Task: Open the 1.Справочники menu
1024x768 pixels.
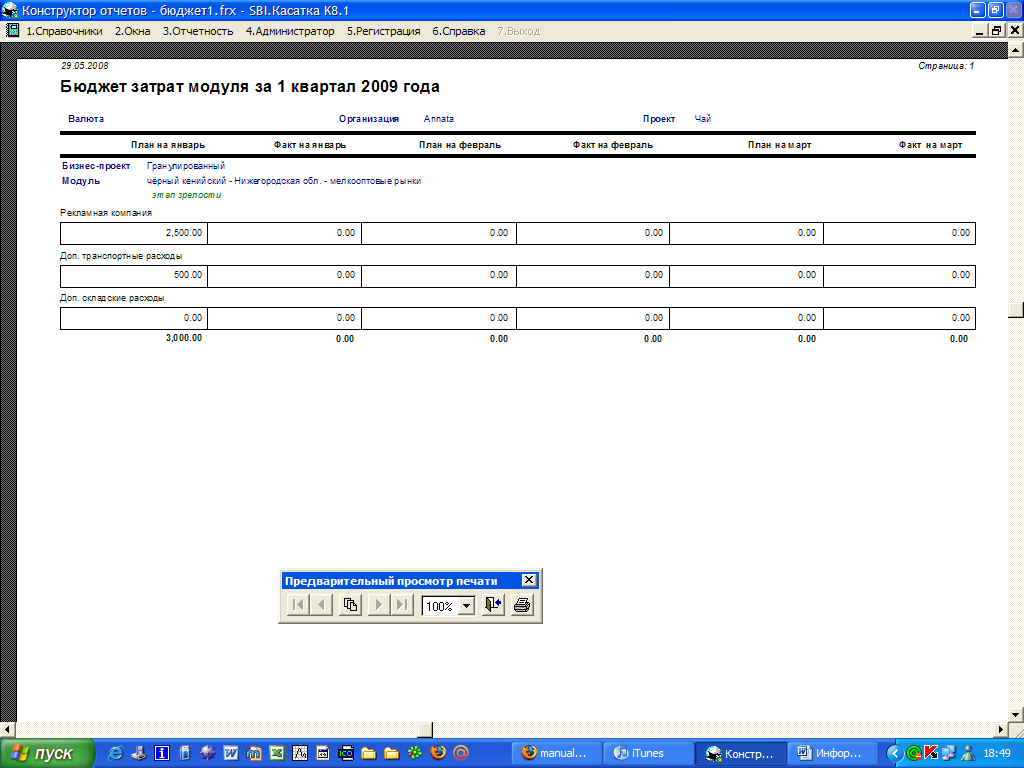Action: point(64,31)
